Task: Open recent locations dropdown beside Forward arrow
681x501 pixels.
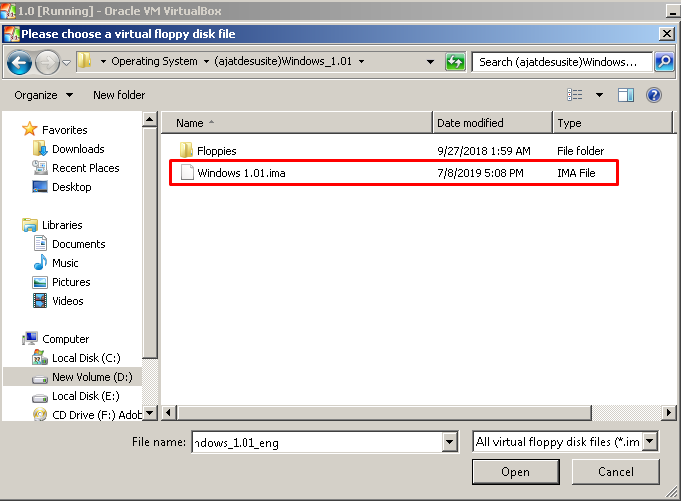Action: tap(66, 63)
